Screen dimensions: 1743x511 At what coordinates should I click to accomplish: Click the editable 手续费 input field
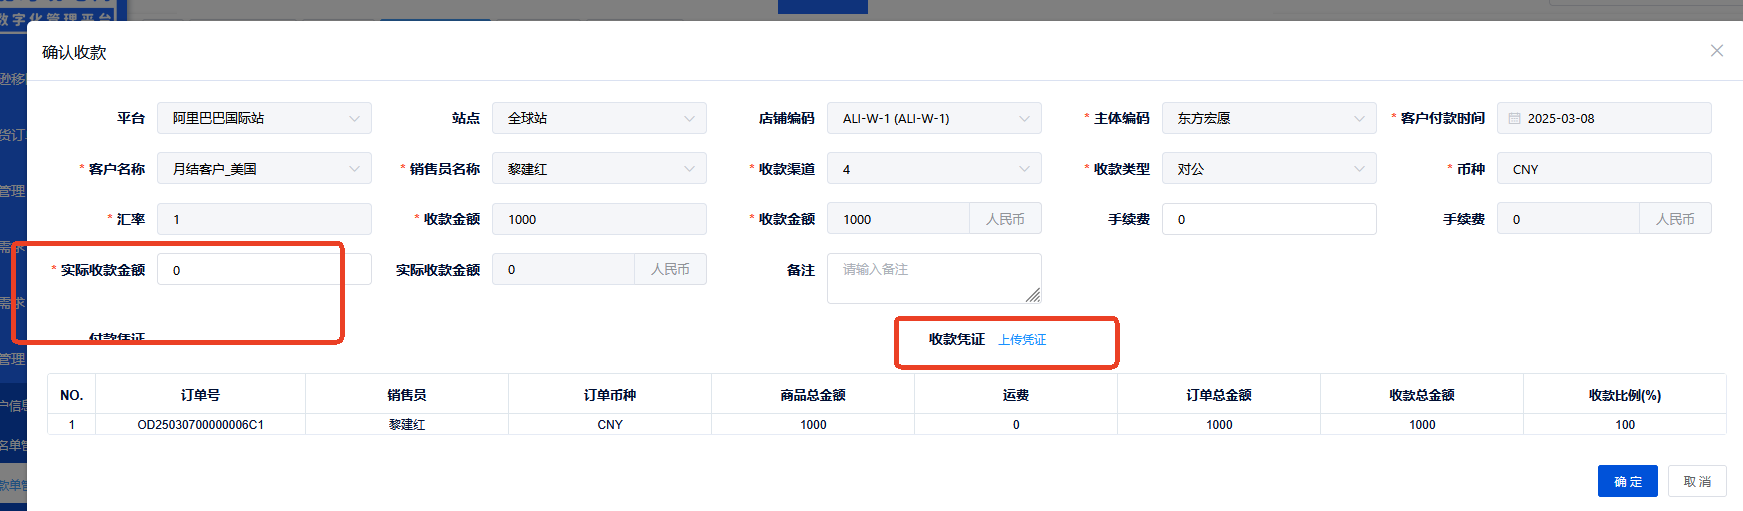(1269, 219)
